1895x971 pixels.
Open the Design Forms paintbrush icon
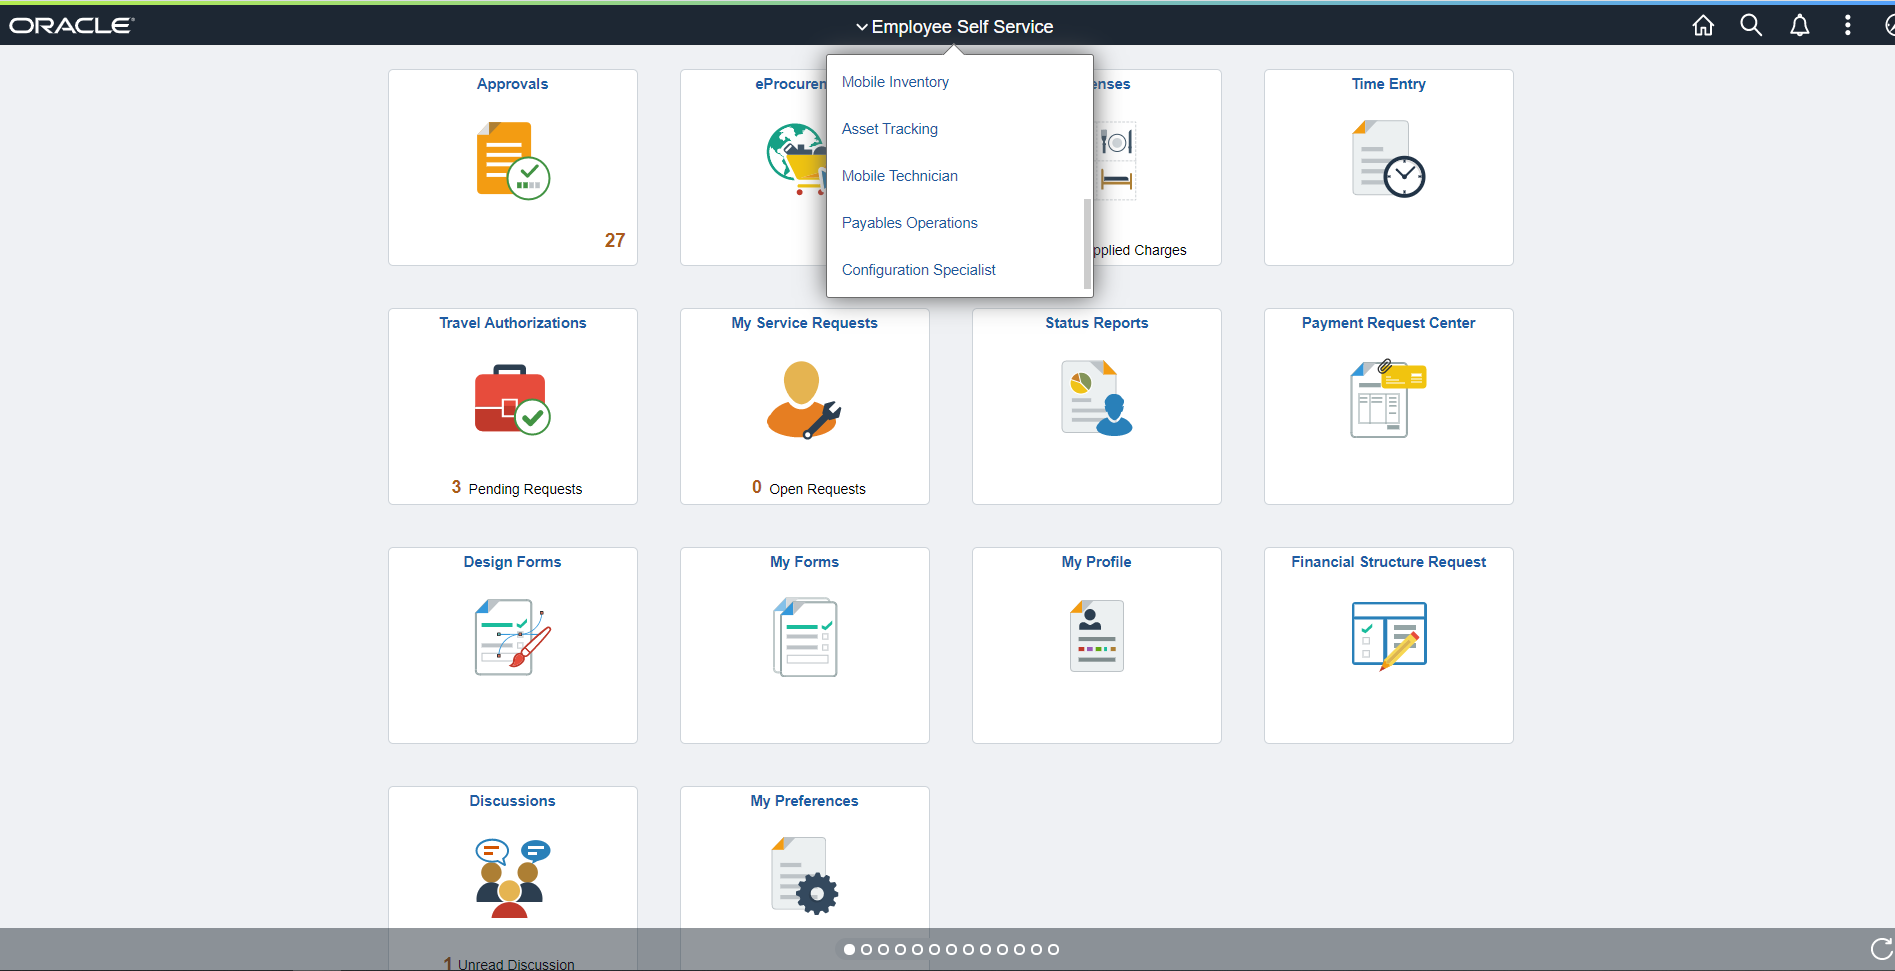[513, 638]
